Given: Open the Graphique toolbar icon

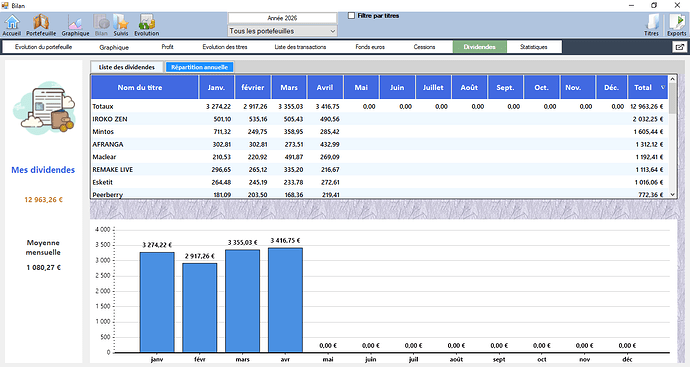Looking at the screenshot, I should 75,25.
